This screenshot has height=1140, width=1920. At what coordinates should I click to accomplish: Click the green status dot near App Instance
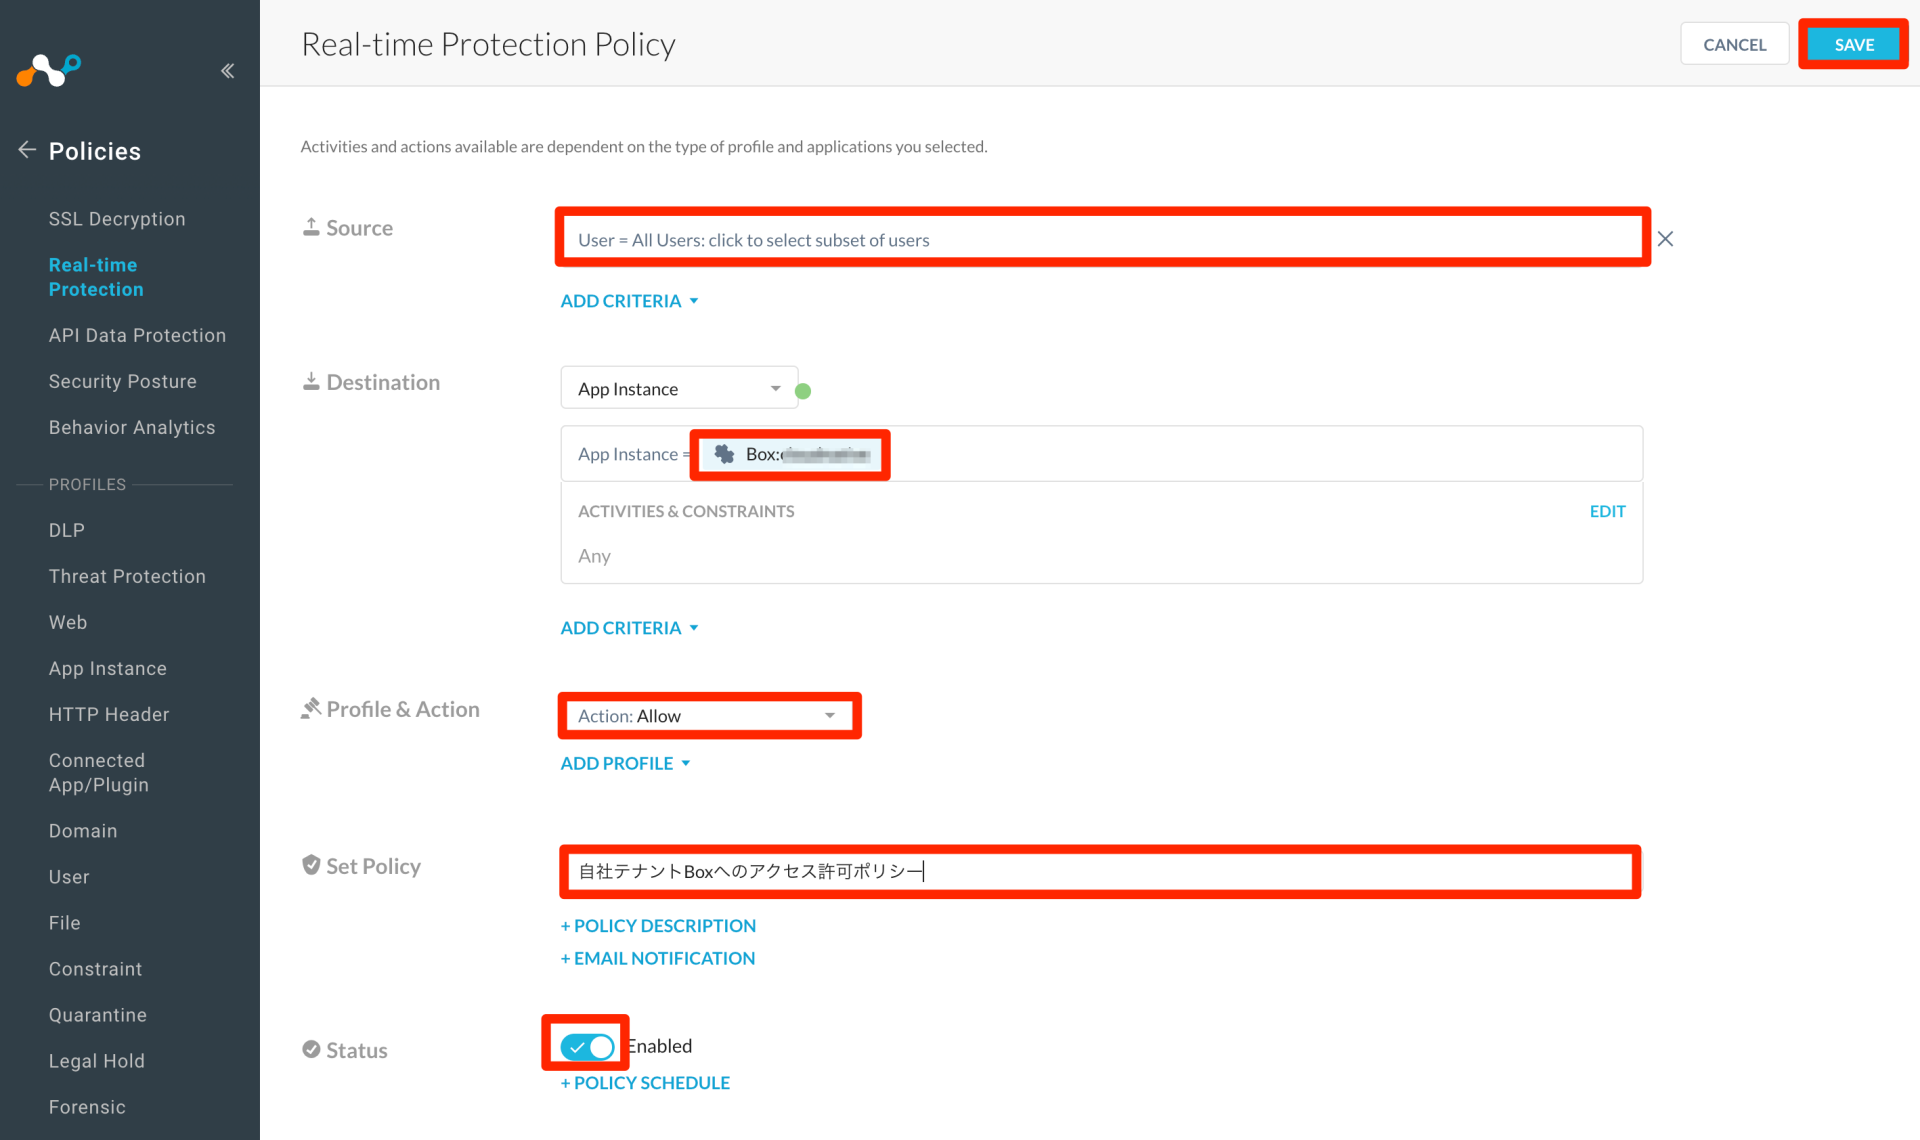coord(803,390)
